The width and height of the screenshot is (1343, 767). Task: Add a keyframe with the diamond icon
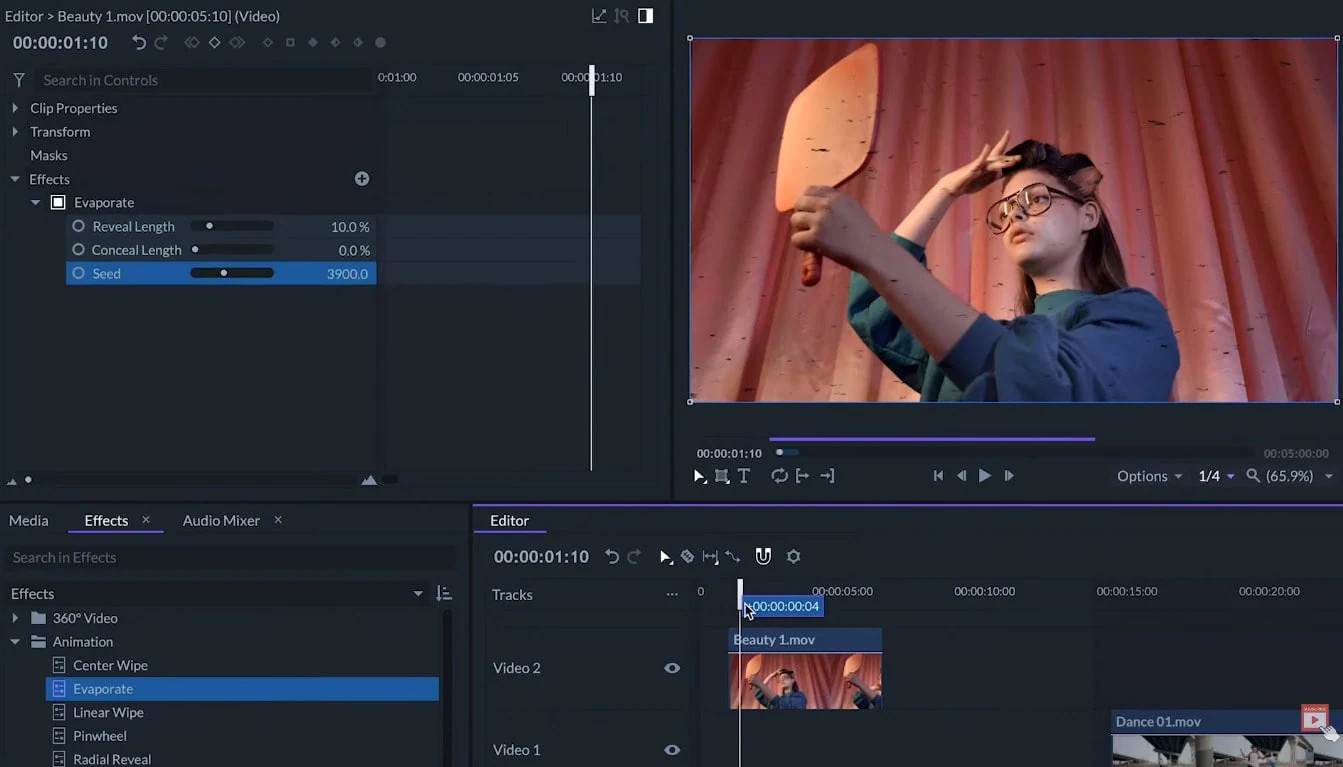(x=213, y=42)
